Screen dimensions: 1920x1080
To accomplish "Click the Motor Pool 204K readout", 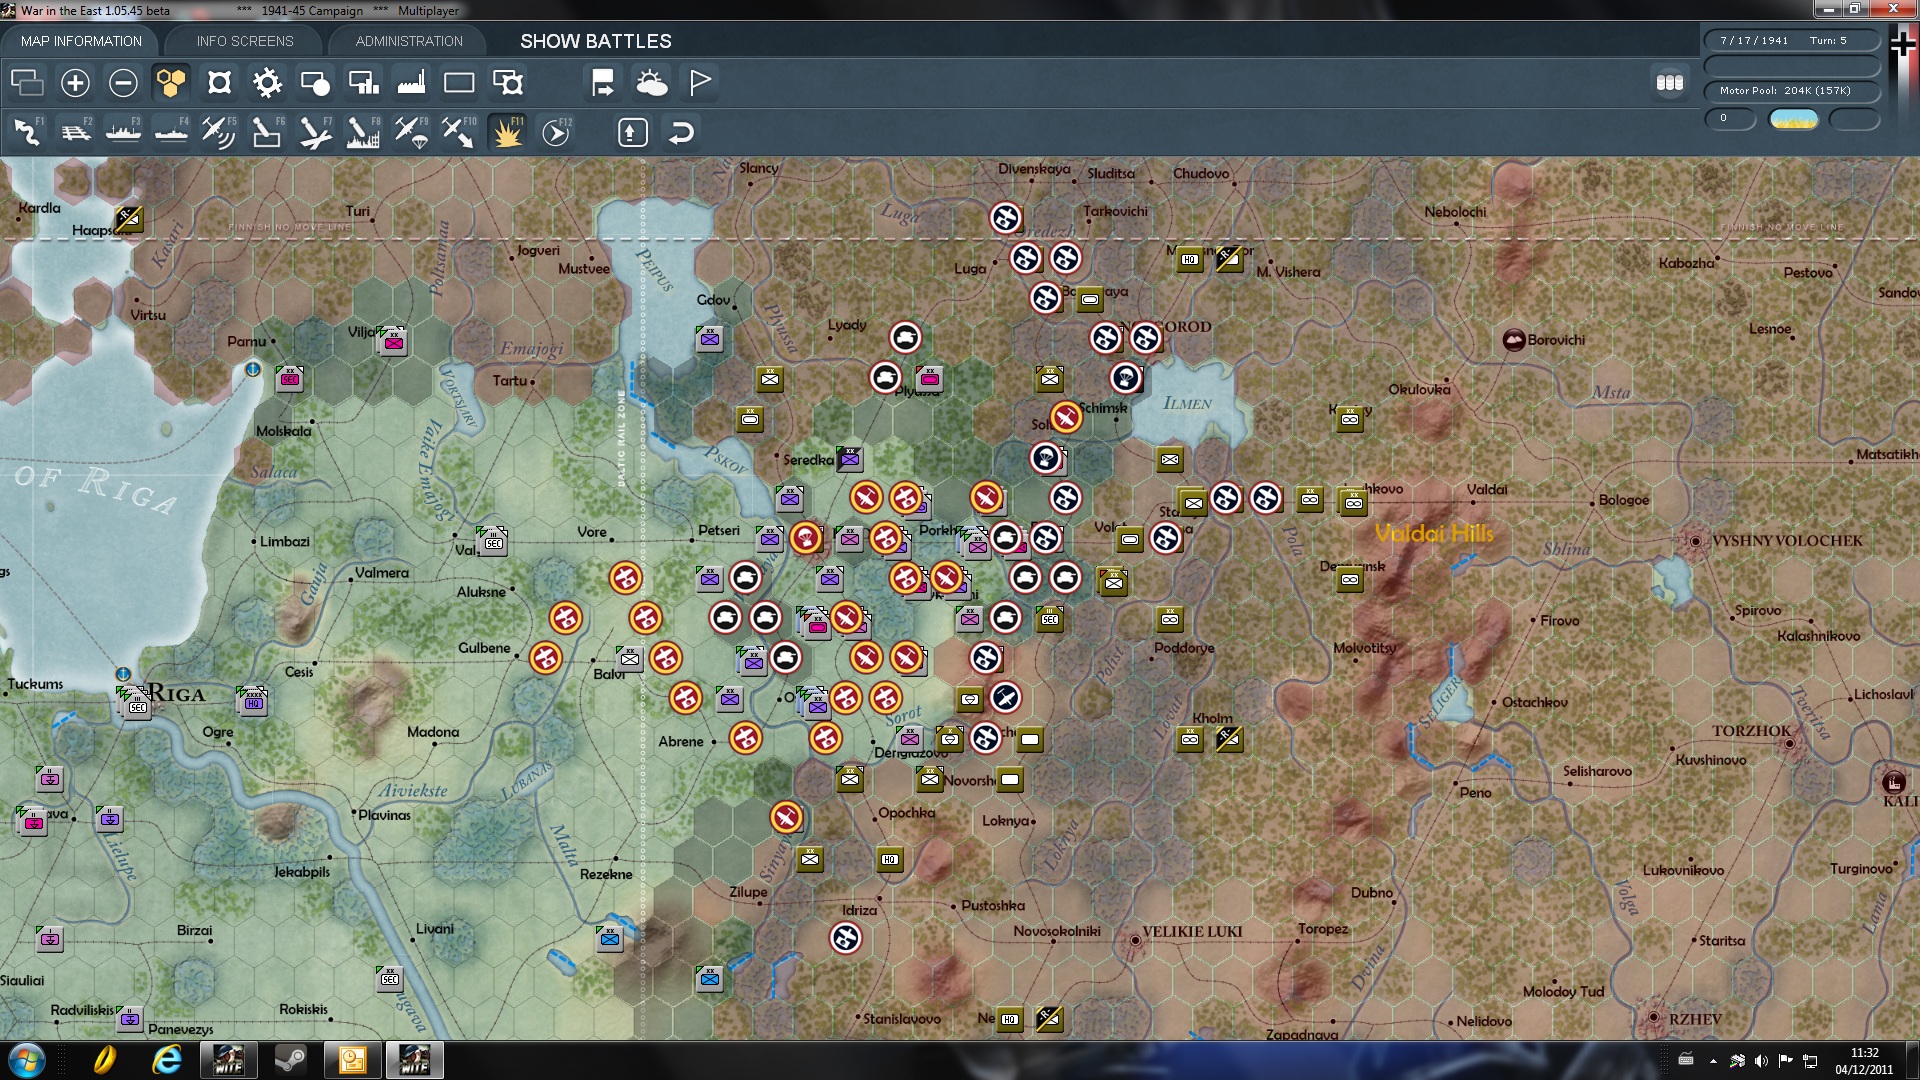I will (x=1792, y=91).
